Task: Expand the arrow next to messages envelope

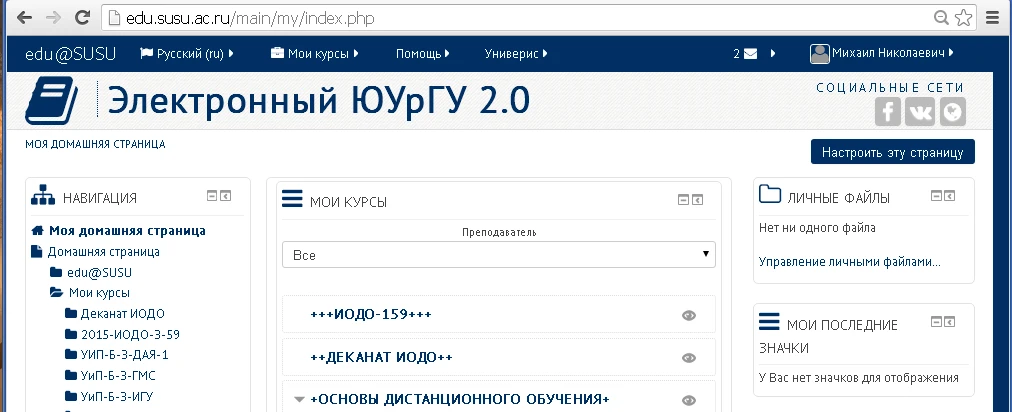Action: 773,54
